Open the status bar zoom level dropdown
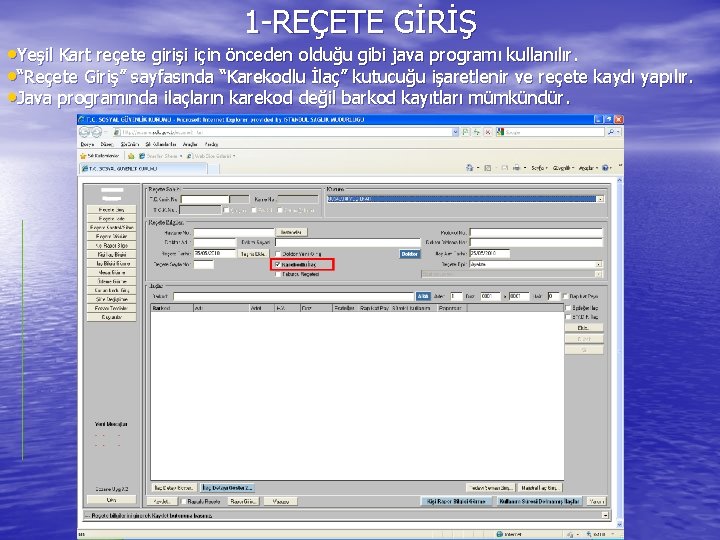Screen dimensions: 720x540 613,534
